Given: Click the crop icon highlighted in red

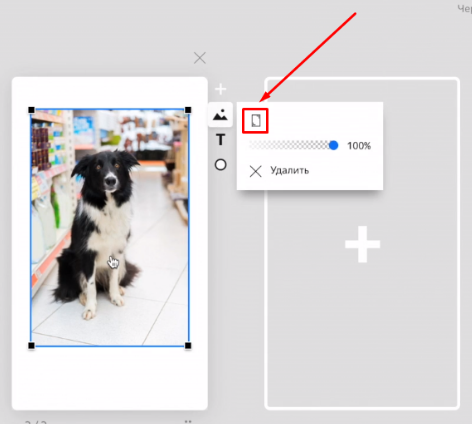Looking at the screenshot, I should click(x=255, y=121).
